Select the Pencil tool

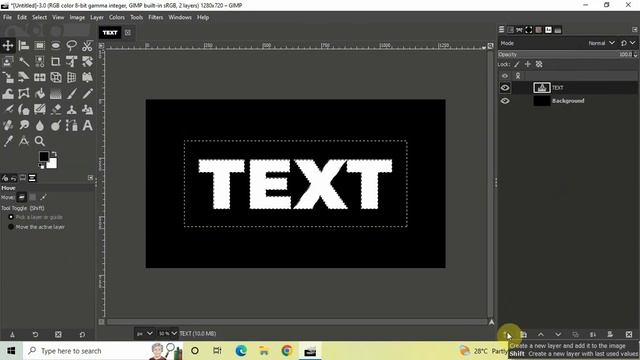point(87,93)
